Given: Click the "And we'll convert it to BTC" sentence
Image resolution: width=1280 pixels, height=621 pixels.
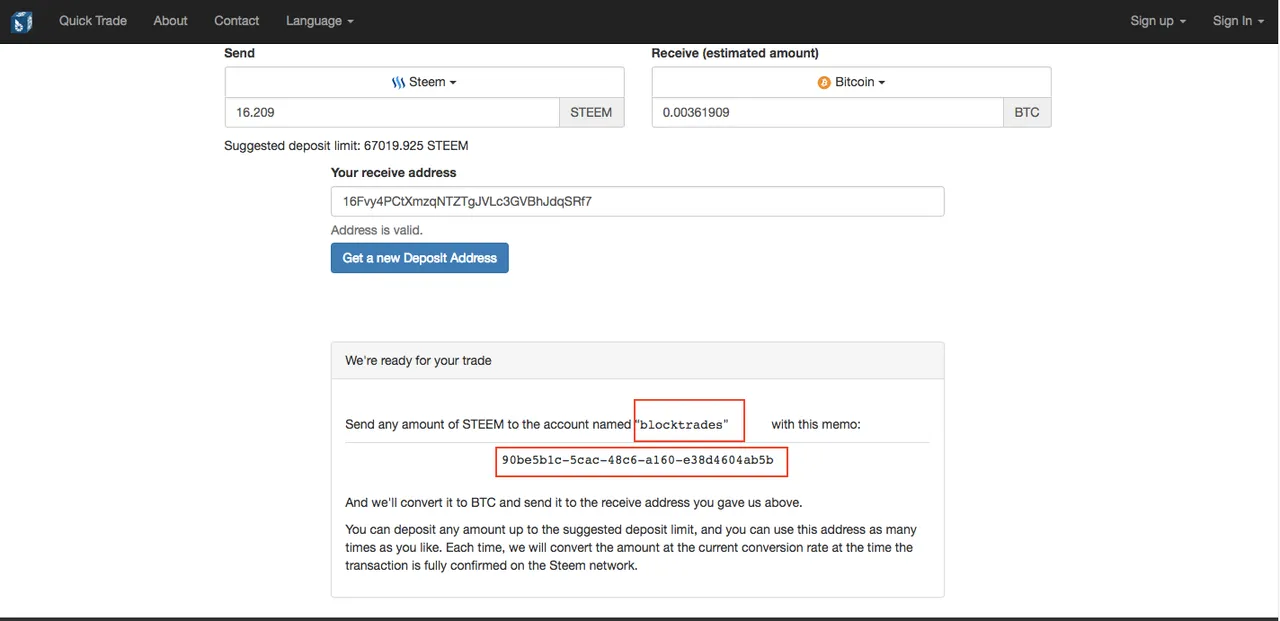Looking at the screenshot, I should click(574, 502).
